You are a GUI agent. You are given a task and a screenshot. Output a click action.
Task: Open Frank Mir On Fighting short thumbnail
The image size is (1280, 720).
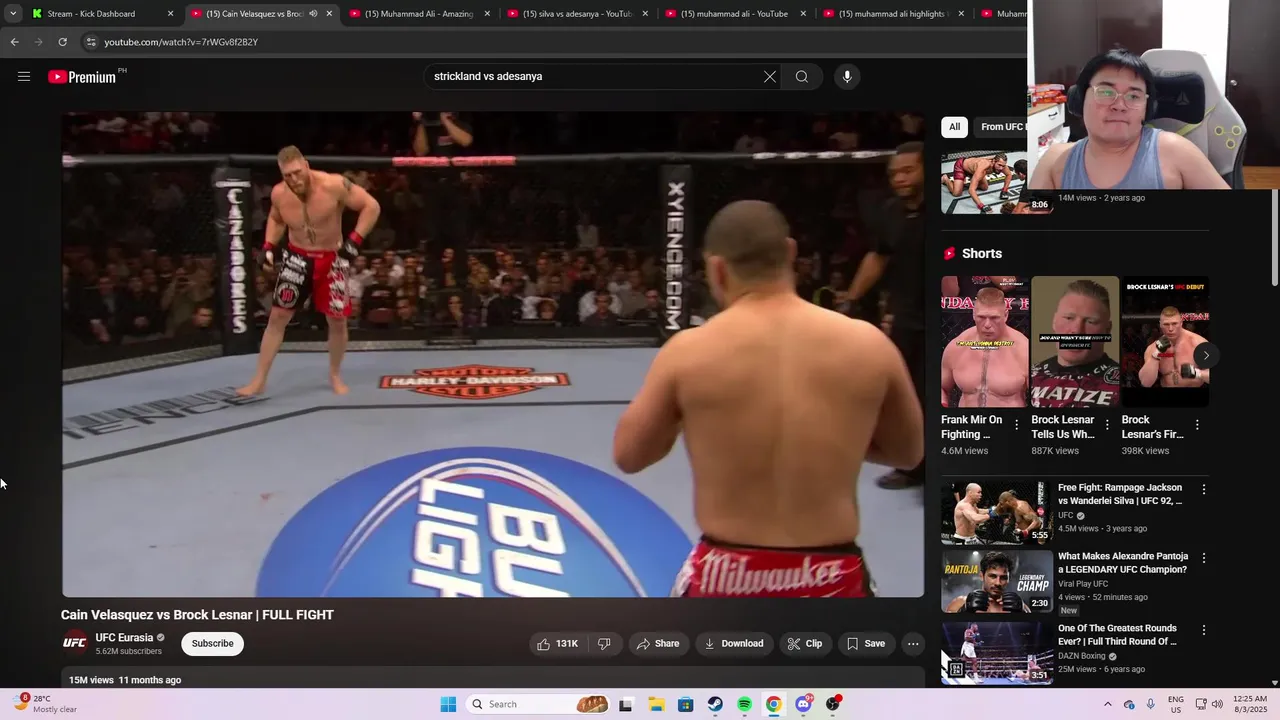[985, 342]
